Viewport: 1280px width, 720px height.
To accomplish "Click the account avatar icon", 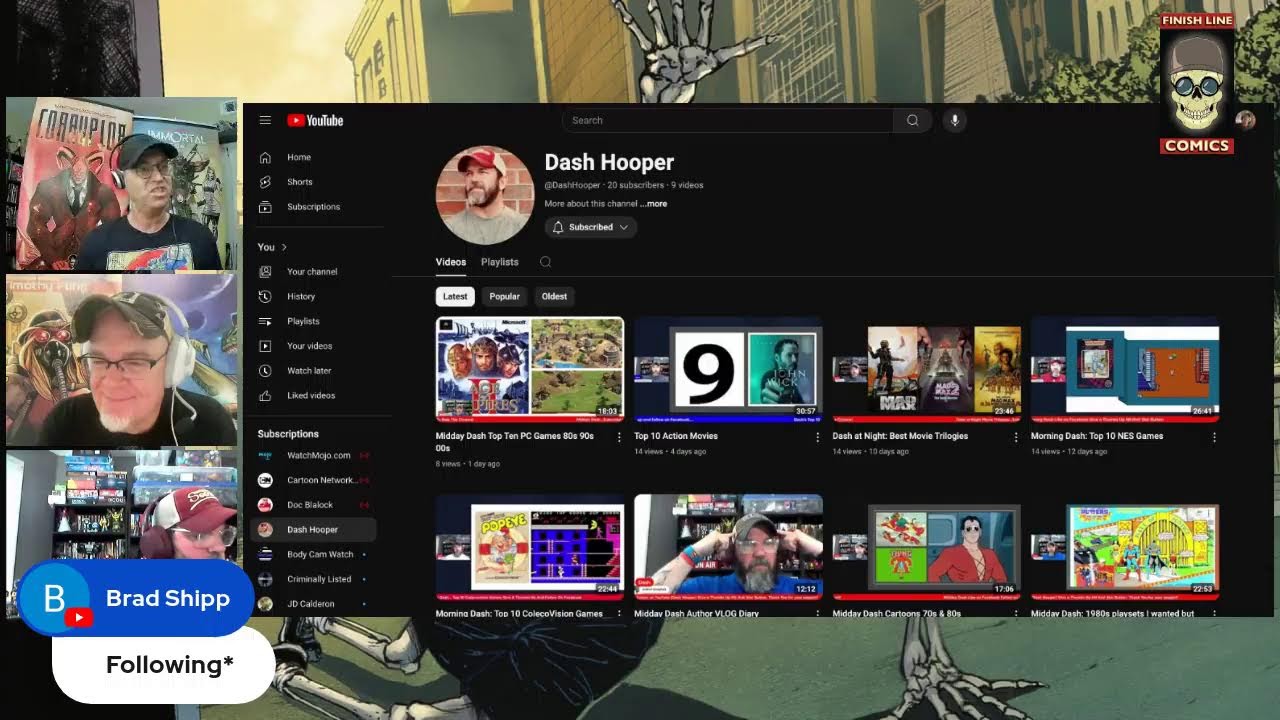I will click(1245, 120).
